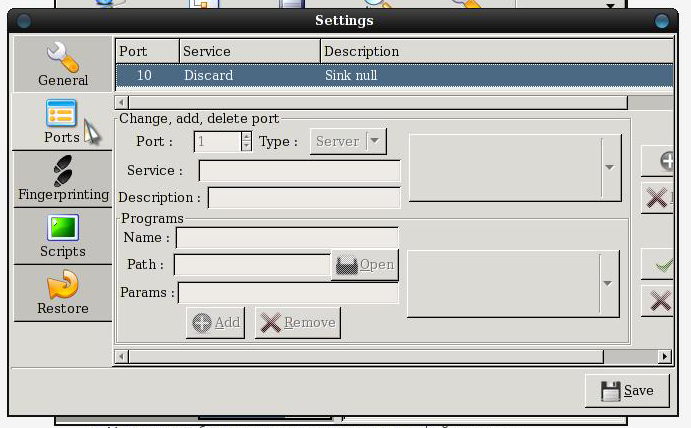This screenshot has width=691, height=428.
Task: Click the Service text field
Action: click(x=300, y=171)
